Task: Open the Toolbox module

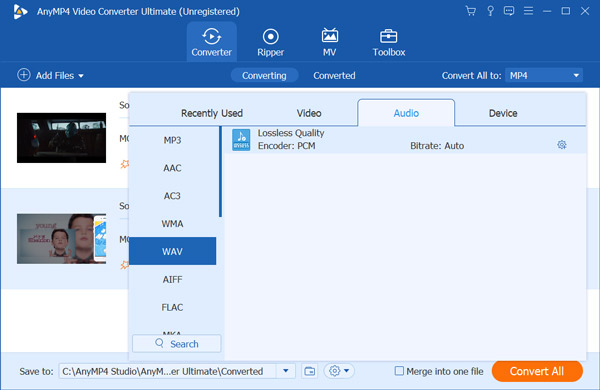Action: point(389,42)
